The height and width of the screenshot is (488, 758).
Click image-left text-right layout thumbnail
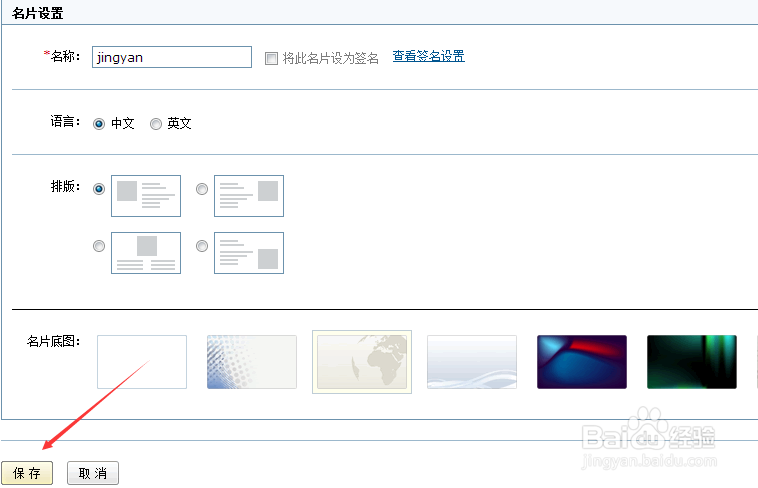click(x=146, y=196)
